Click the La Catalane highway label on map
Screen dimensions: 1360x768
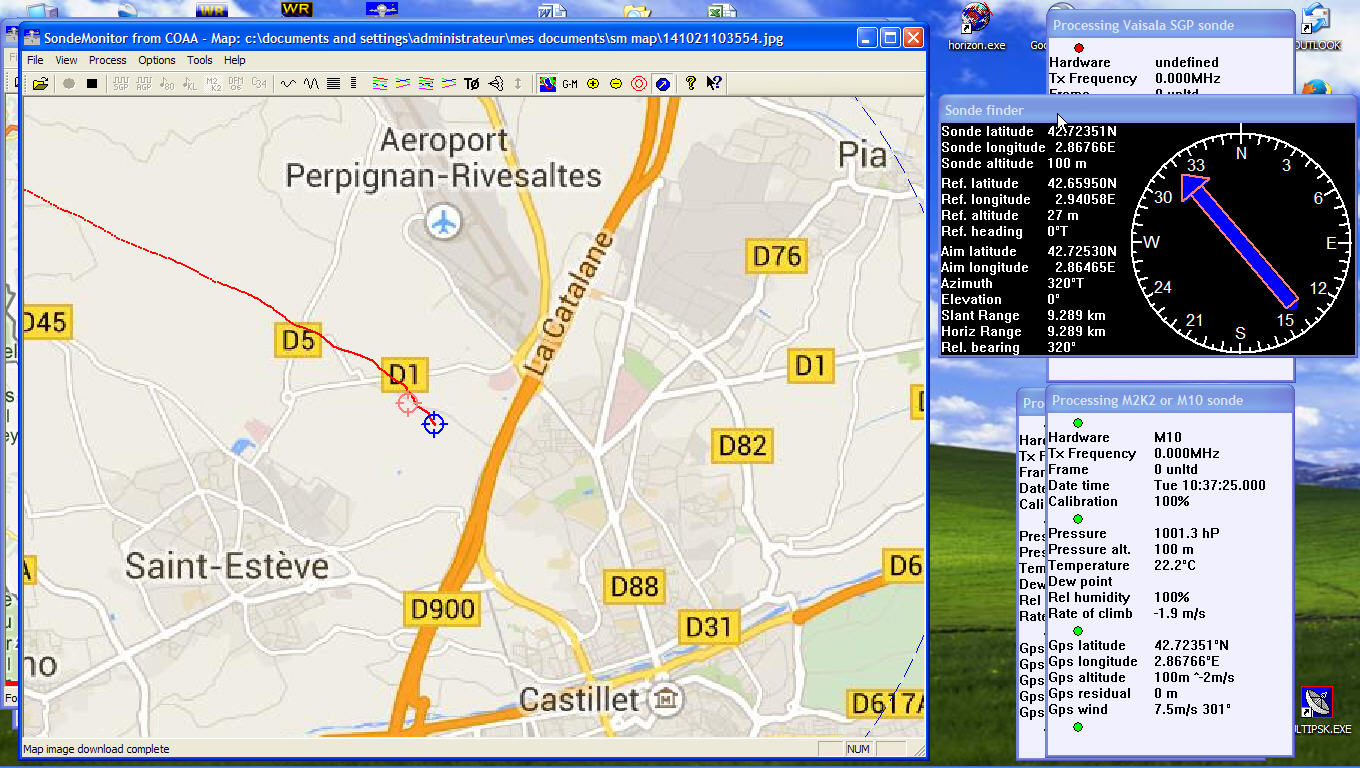pos(569,304)
